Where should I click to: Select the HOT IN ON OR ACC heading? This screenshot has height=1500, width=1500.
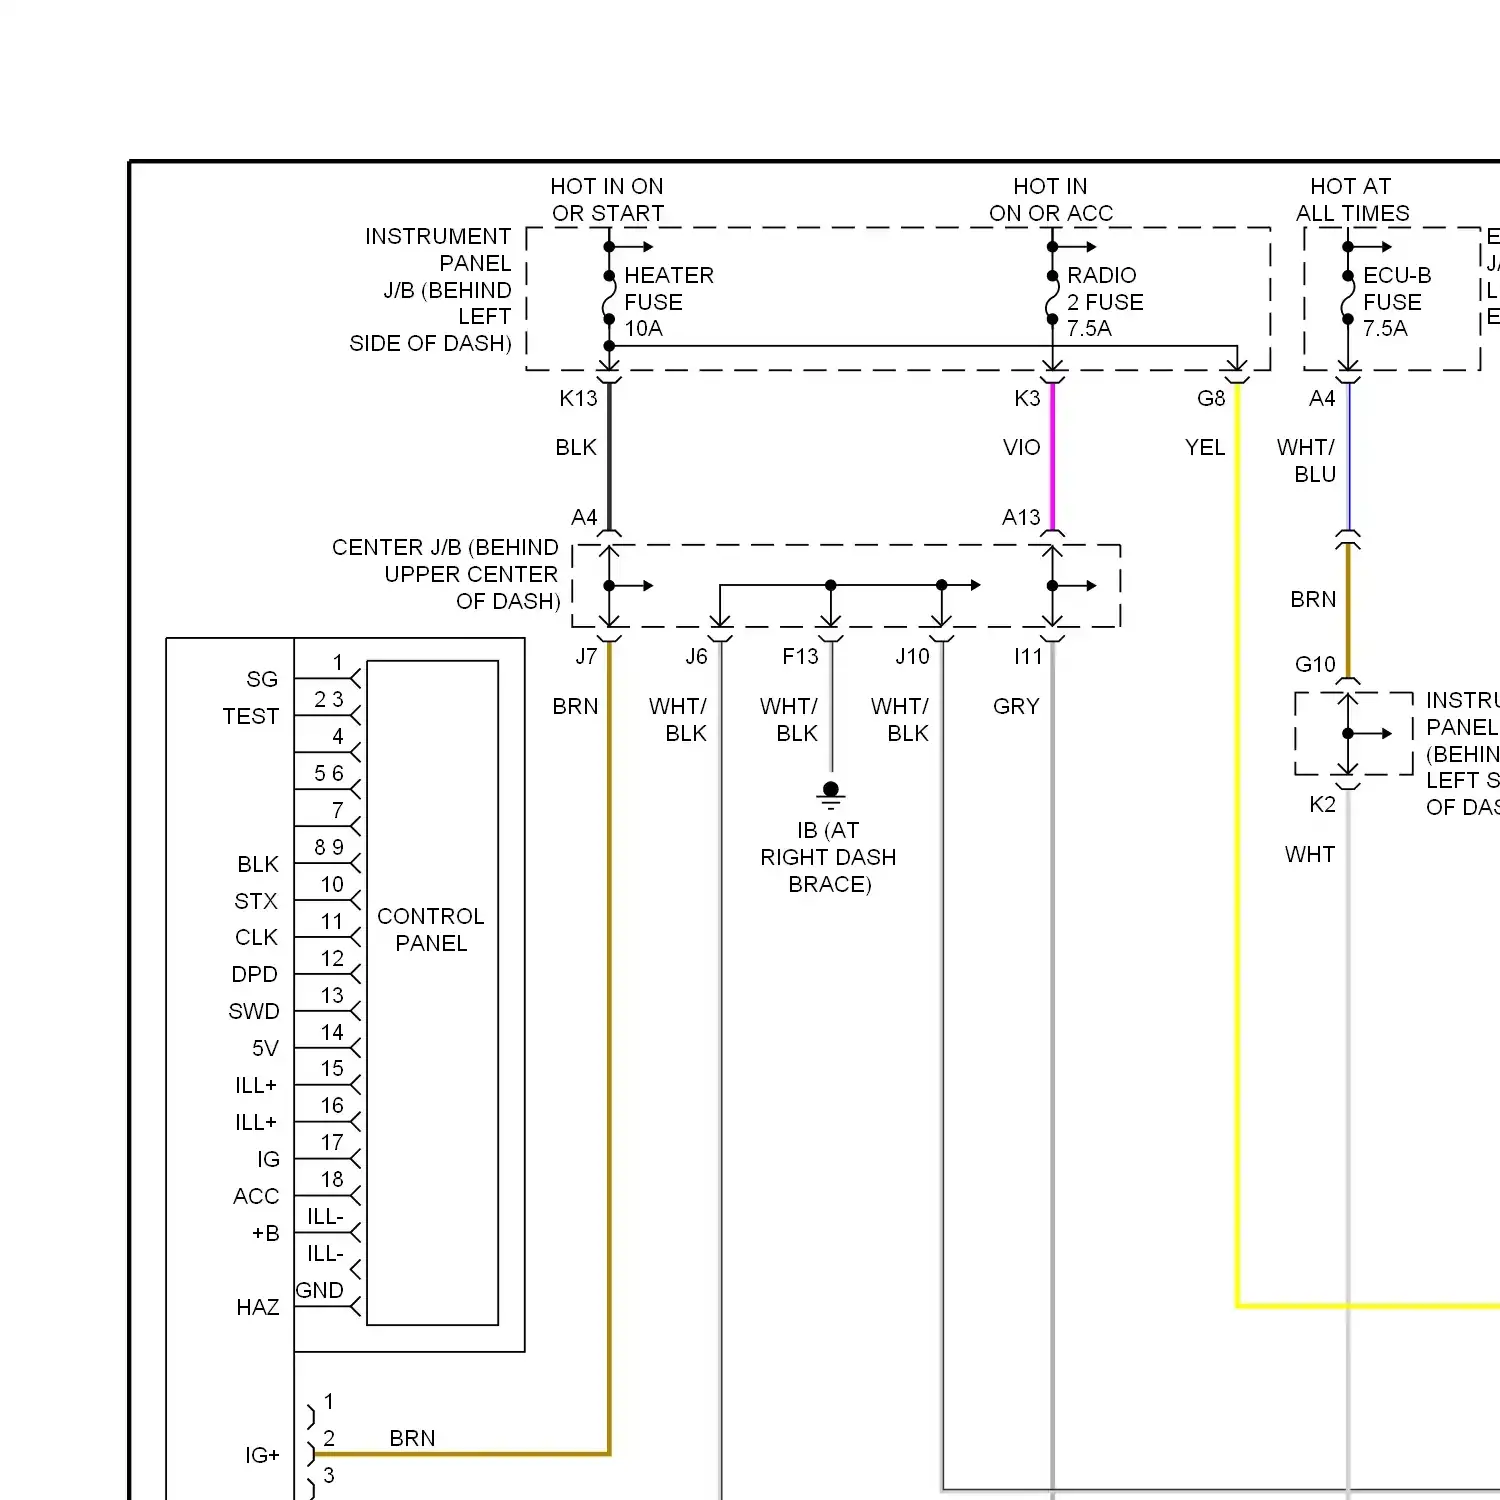pyautogui.click(x=1051, y=200)
